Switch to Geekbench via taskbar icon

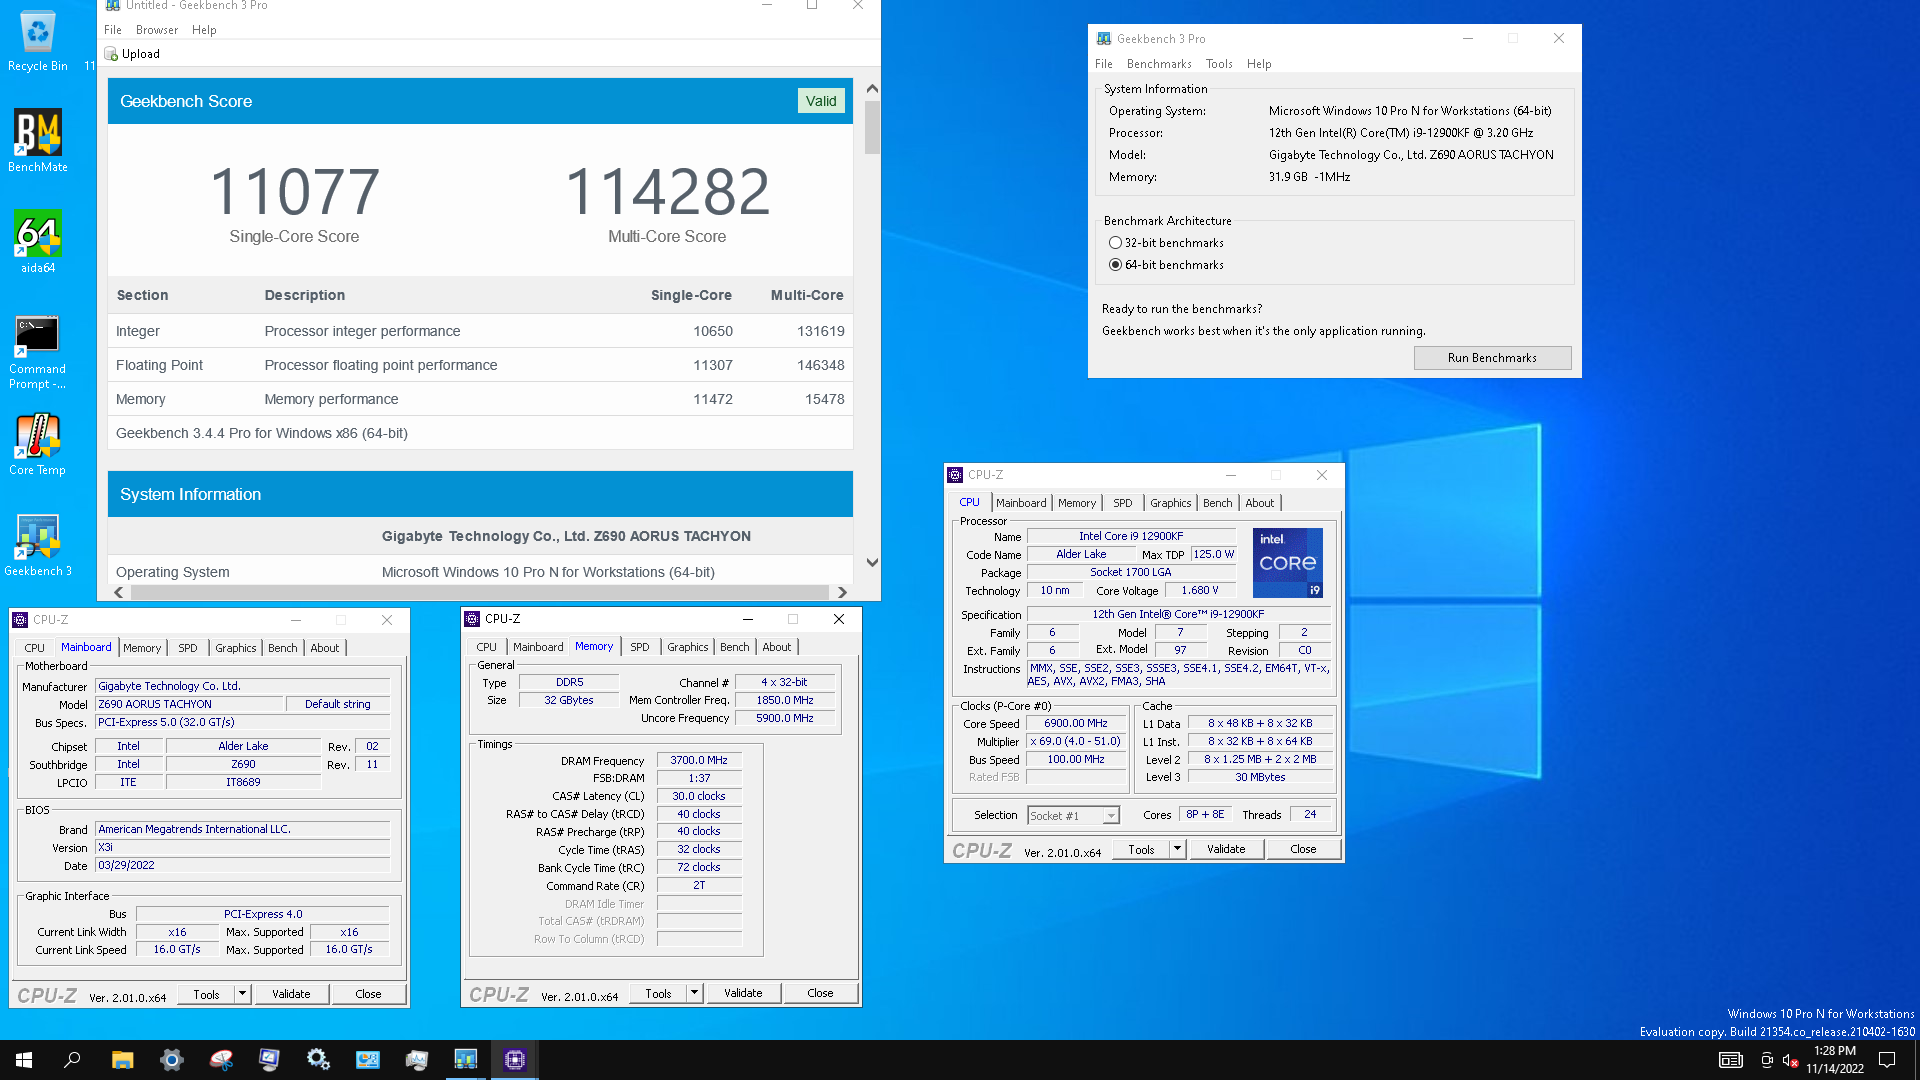(465, 1060)
